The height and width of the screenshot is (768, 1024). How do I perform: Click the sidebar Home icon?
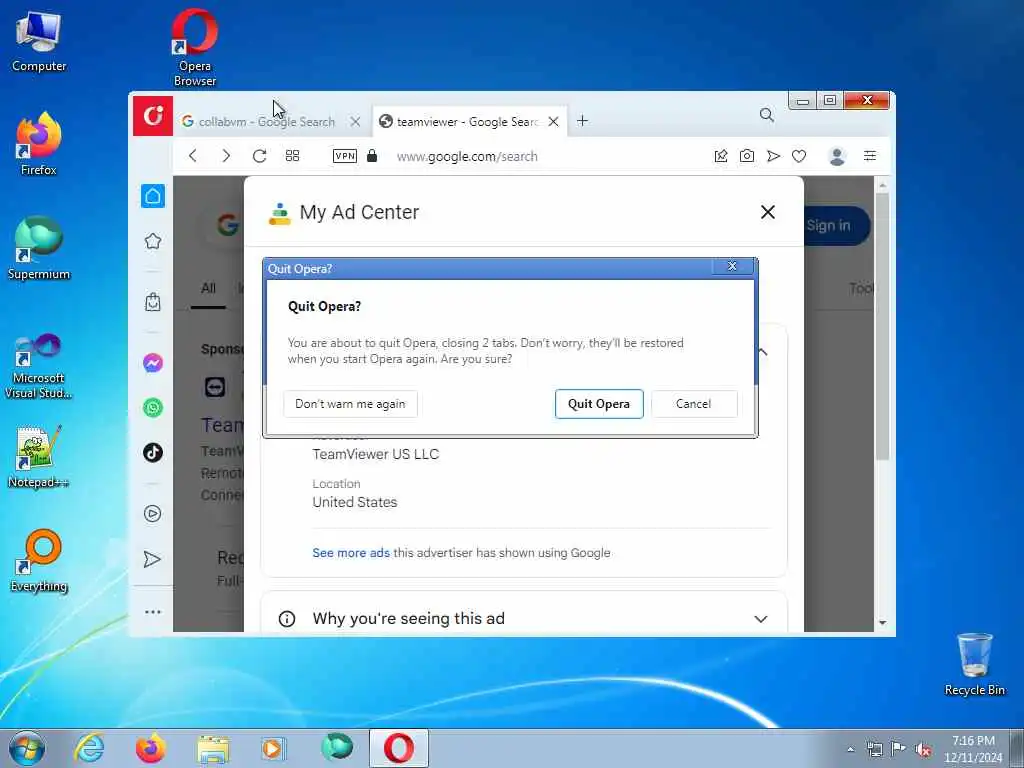153,196
